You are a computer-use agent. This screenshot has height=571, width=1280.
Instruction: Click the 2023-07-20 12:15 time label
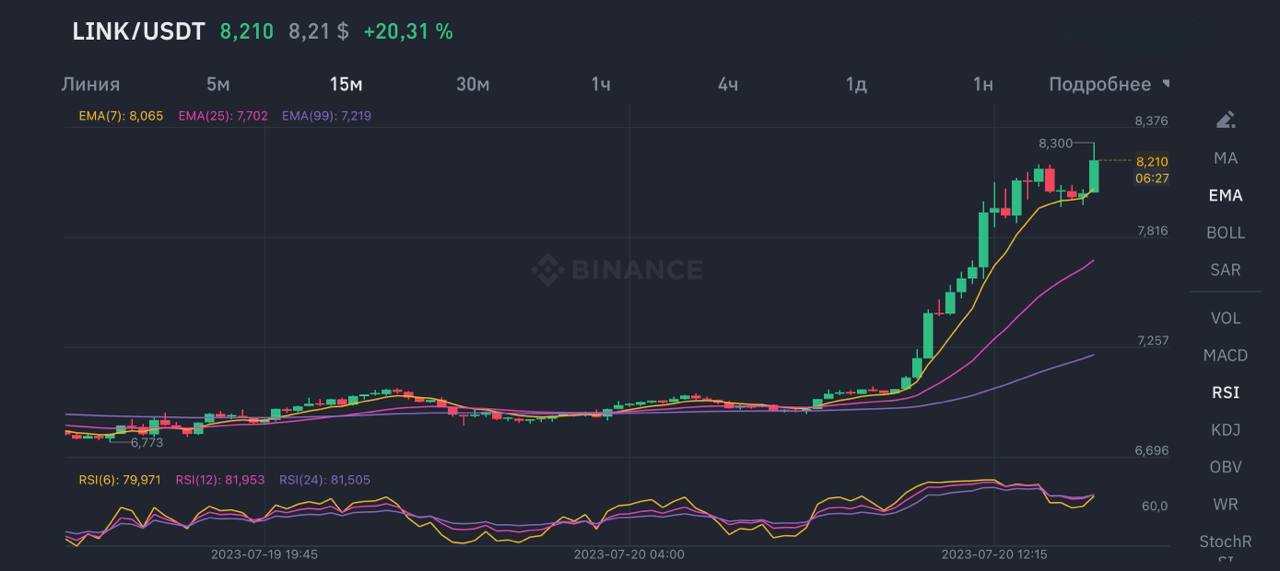(x=995, y=553)
